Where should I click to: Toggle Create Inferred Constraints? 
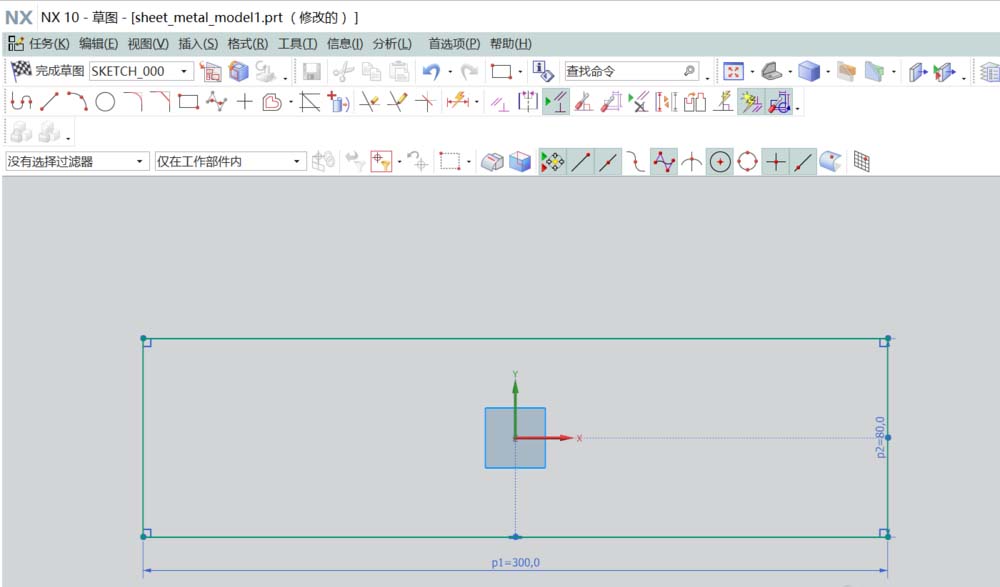tap(751, 101)
